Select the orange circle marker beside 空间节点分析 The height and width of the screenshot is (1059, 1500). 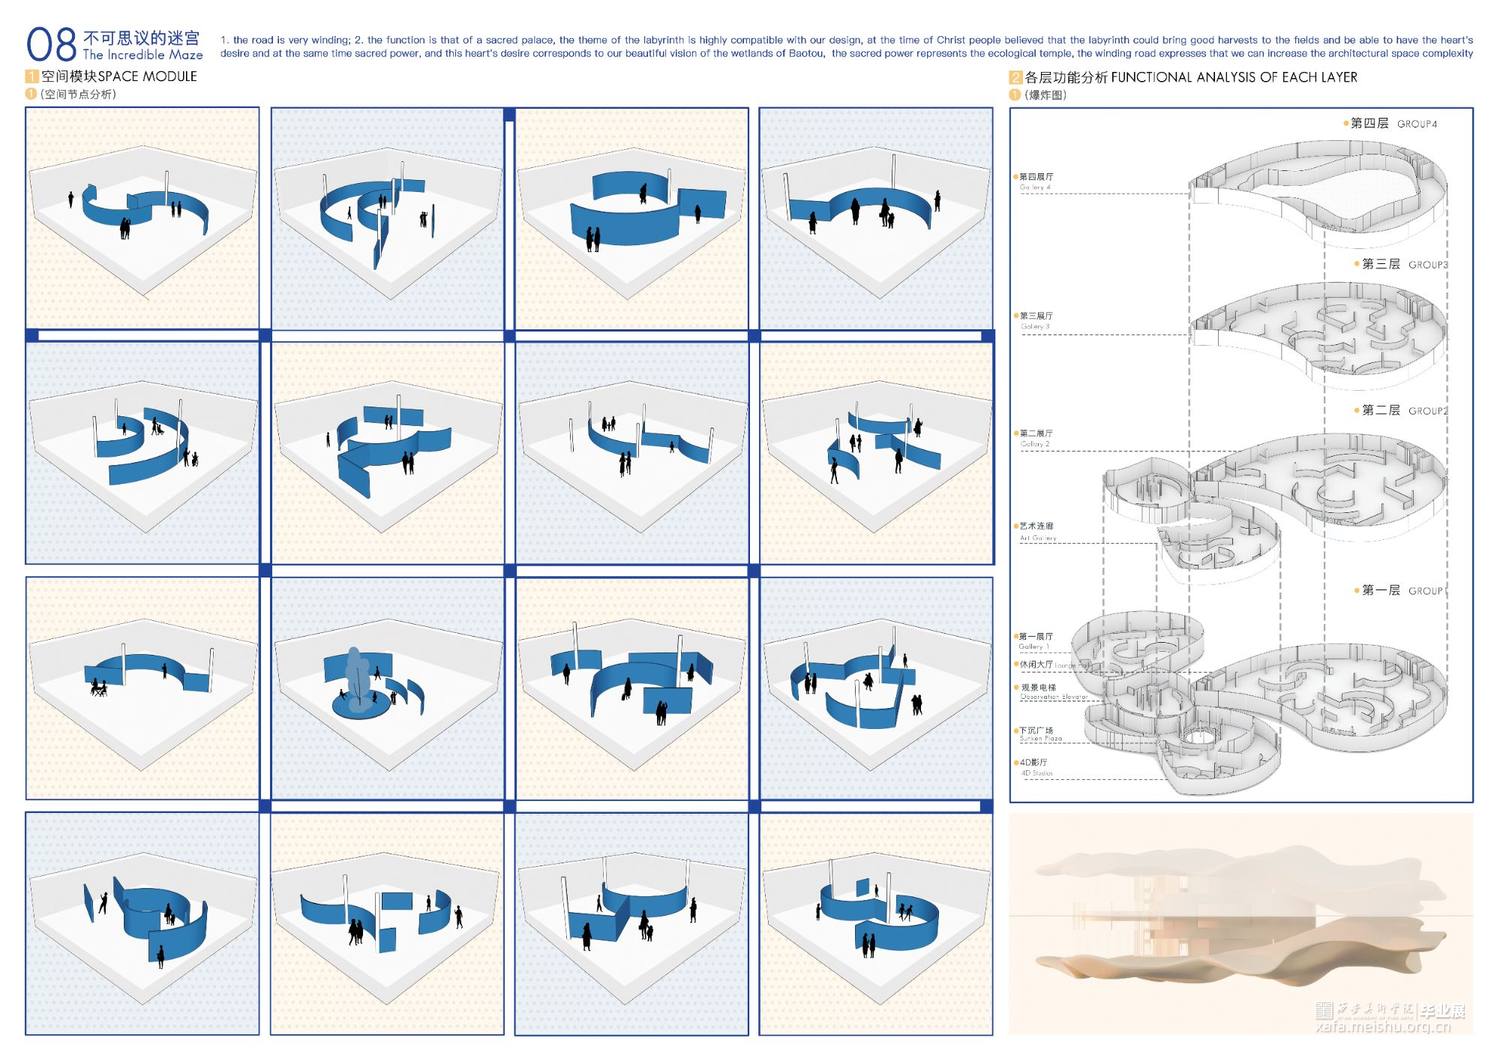pos(32,94)
